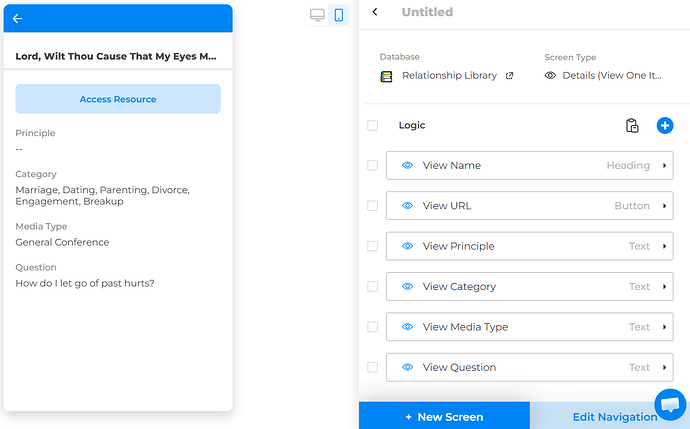Expand the View Question row arrow
690x429 pixels.
click(664, 367)
